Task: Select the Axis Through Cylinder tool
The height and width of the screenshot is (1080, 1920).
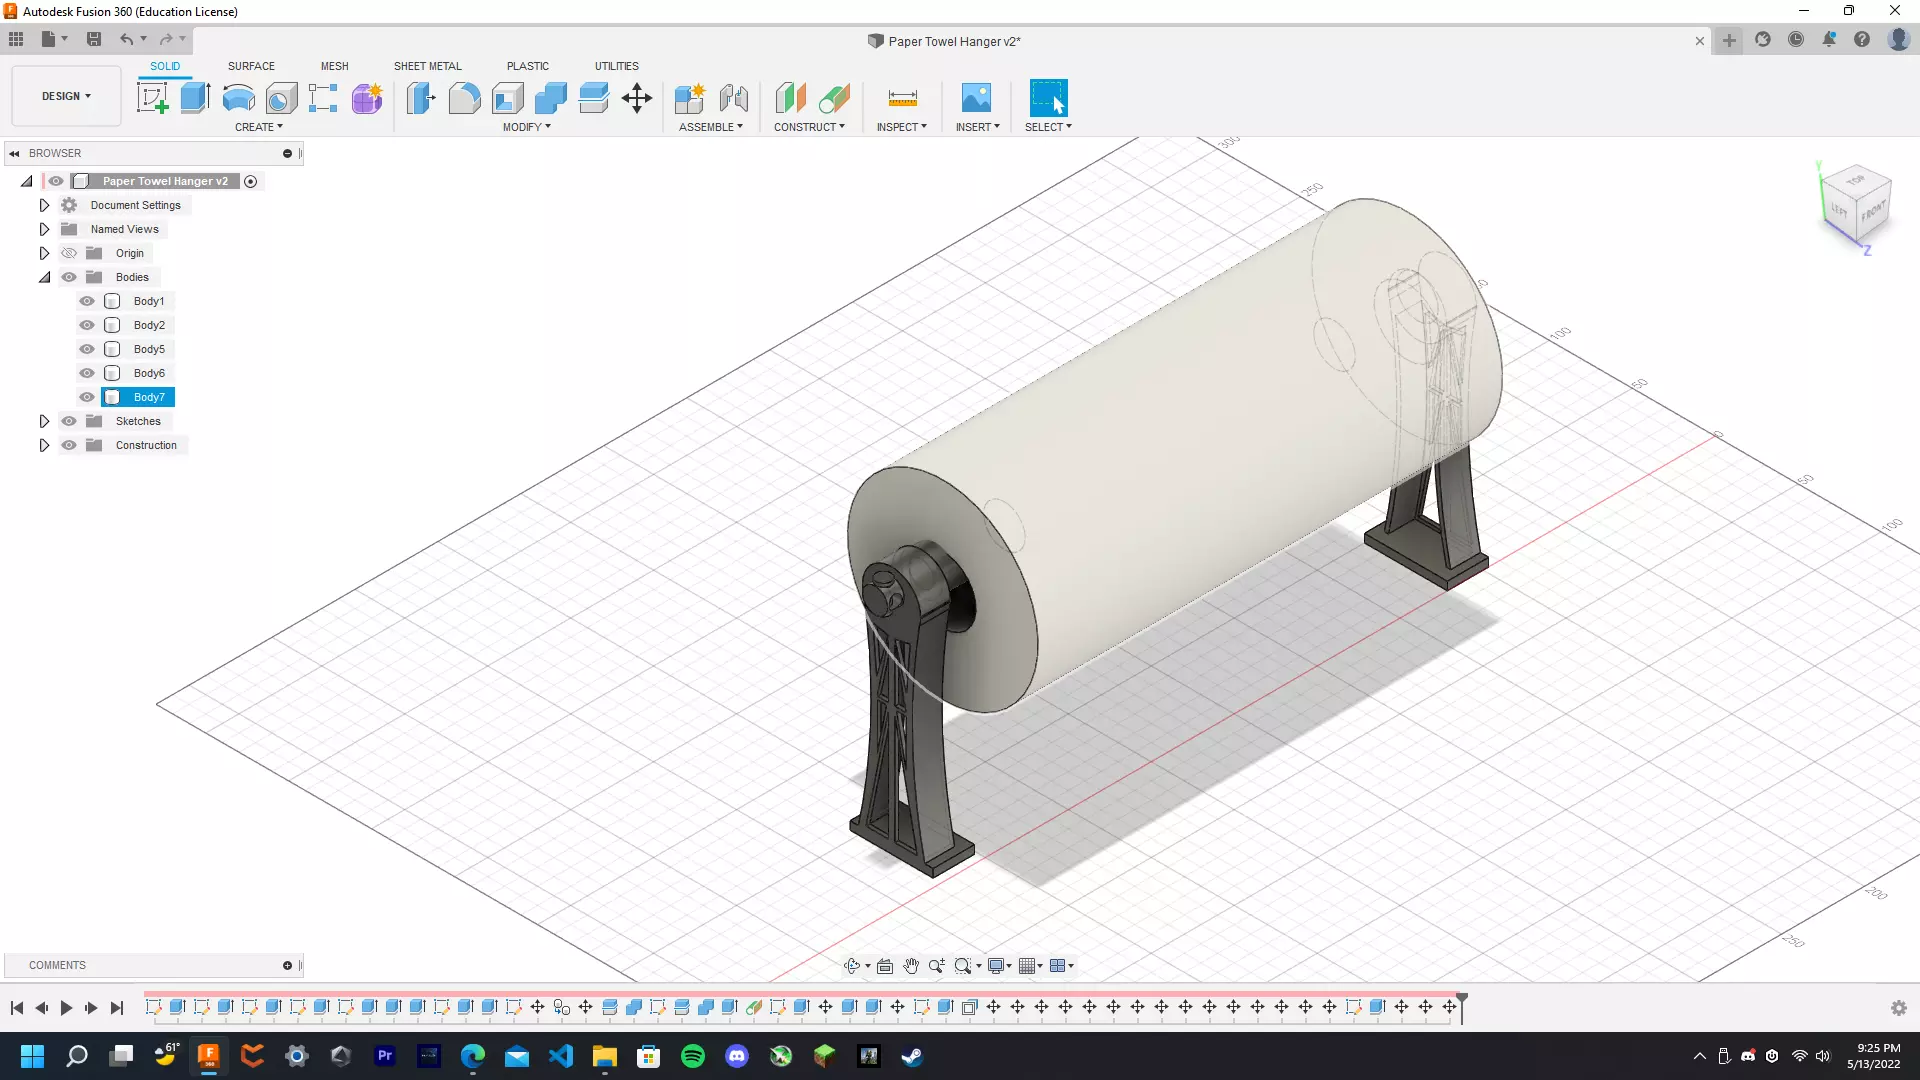Action: [x=833, y=98]
